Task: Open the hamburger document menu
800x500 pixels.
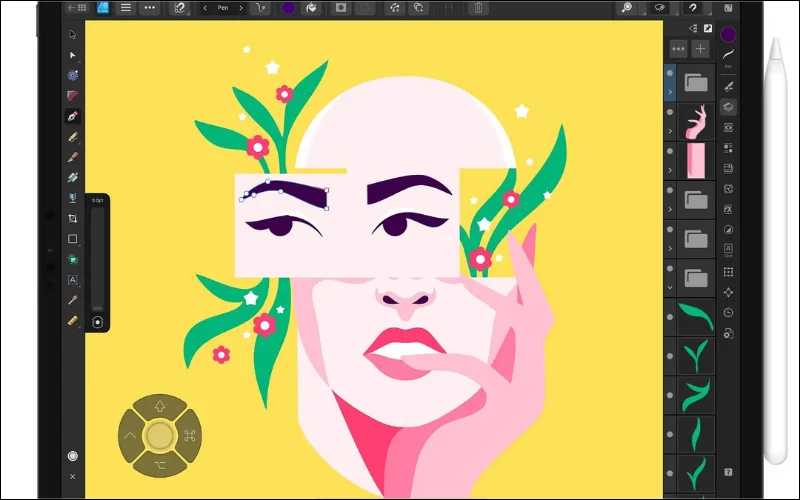Action: point(126,8)
